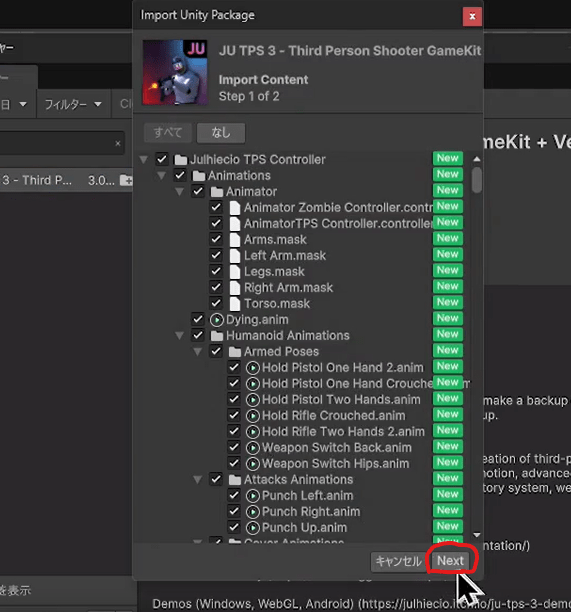Collapse the Animator folder
The image size is (571, 612).
[180, 192]
